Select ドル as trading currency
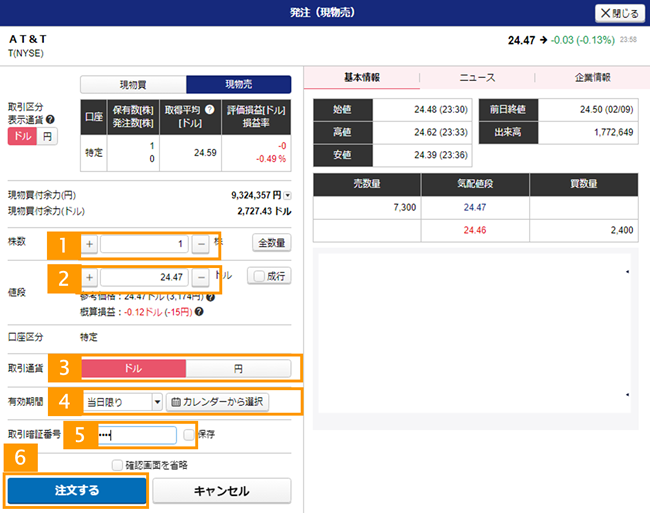The image size is (650, 513). 133,368
